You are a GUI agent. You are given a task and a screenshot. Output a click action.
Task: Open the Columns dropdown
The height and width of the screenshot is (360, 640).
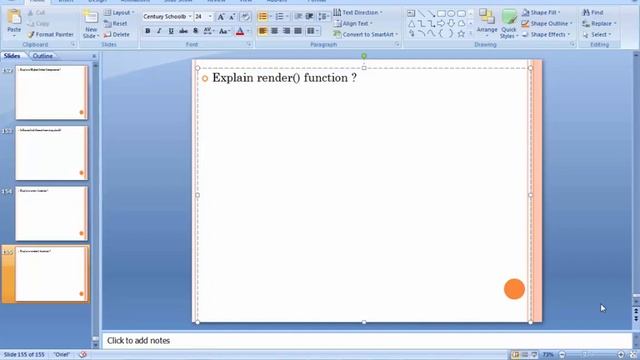(x=312, y=31)
